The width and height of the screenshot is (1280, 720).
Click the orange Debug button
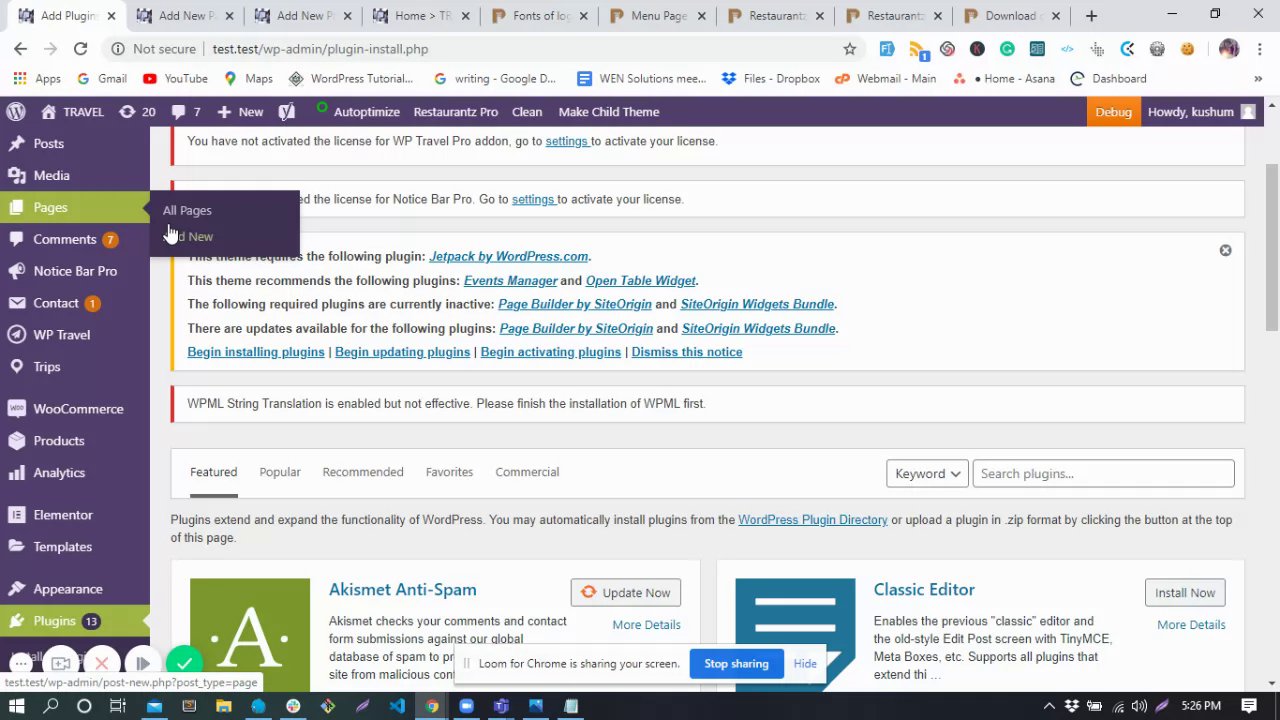1113,112
